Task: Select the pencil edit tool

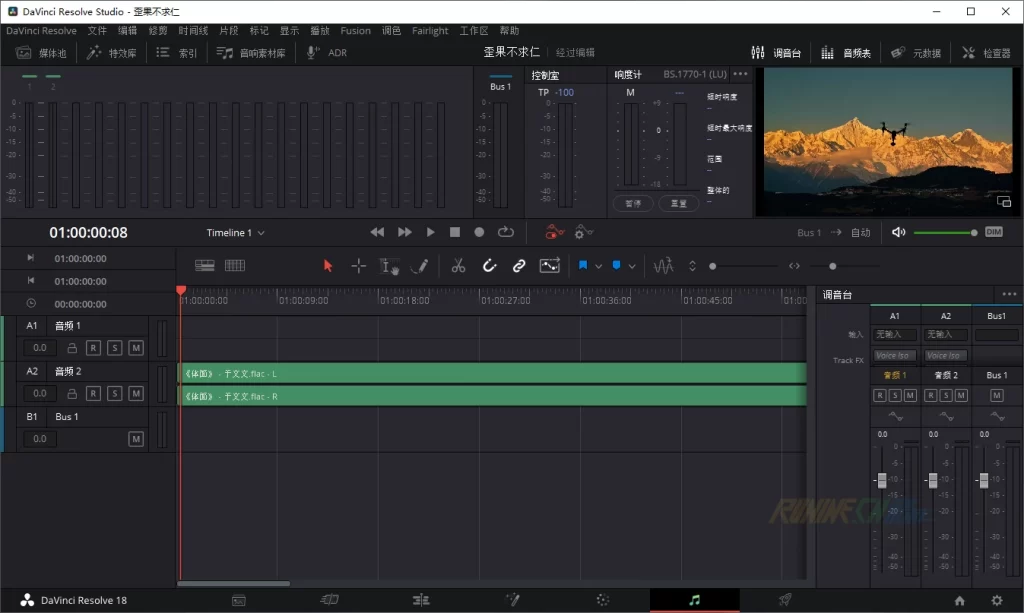Action: (419, 266)
